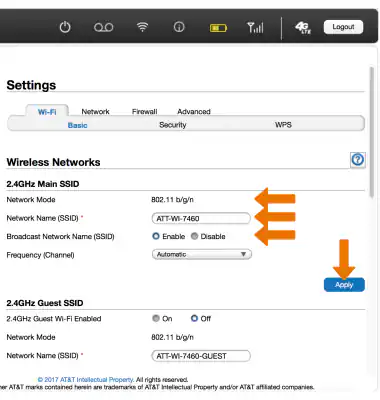Open the WPS sub-tab

pyautogui.click(x=283, y=125)
